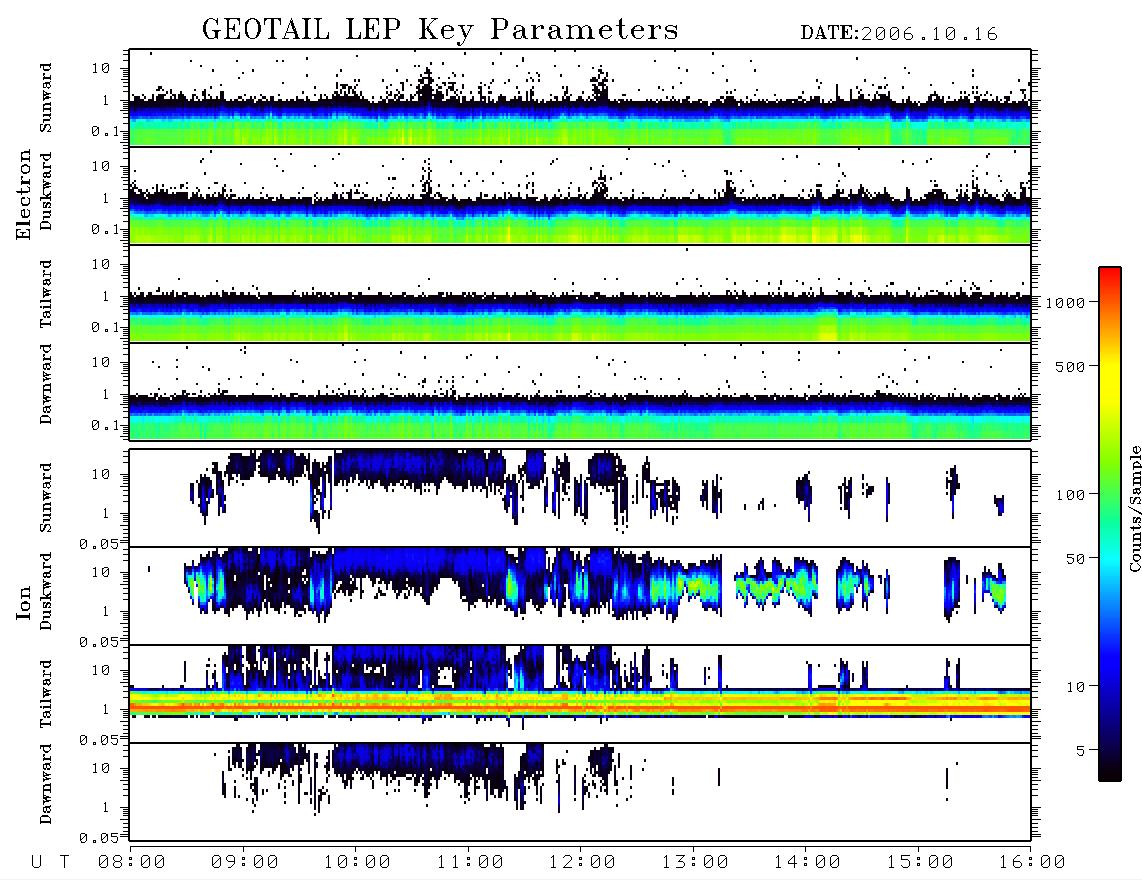
Task: Click the 09:00 time axis label
Action: [x=245, y=863]
